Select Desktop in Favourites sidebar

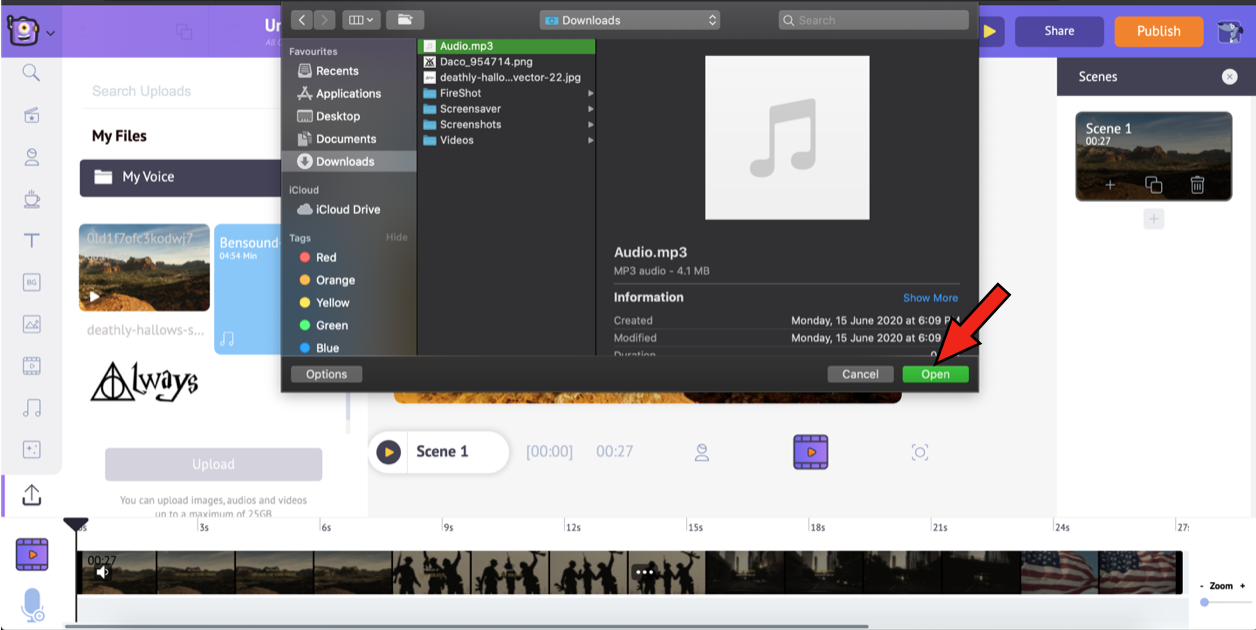point(337,116)
